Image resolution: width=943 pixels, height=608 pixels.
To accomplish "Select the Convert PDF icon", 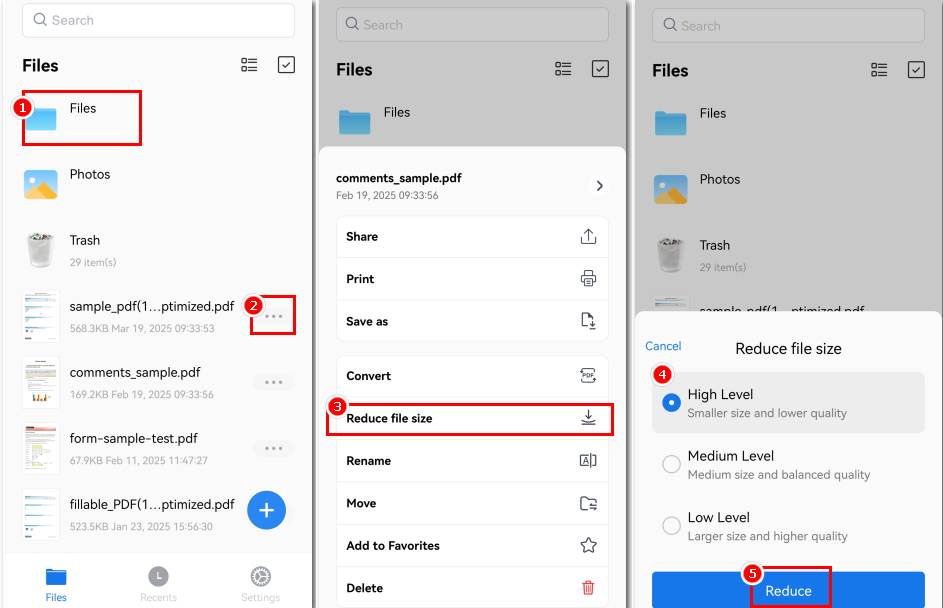I will (x=589, y=376).
